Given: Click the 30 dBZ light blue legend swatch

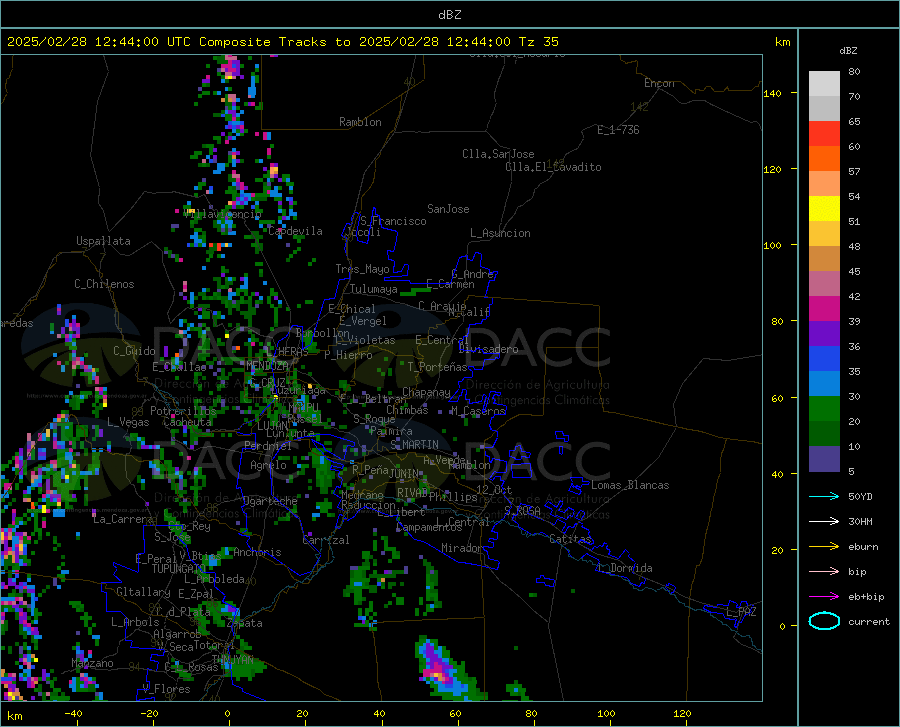Looking at the screenshot, I should click(x=824, y=384).
